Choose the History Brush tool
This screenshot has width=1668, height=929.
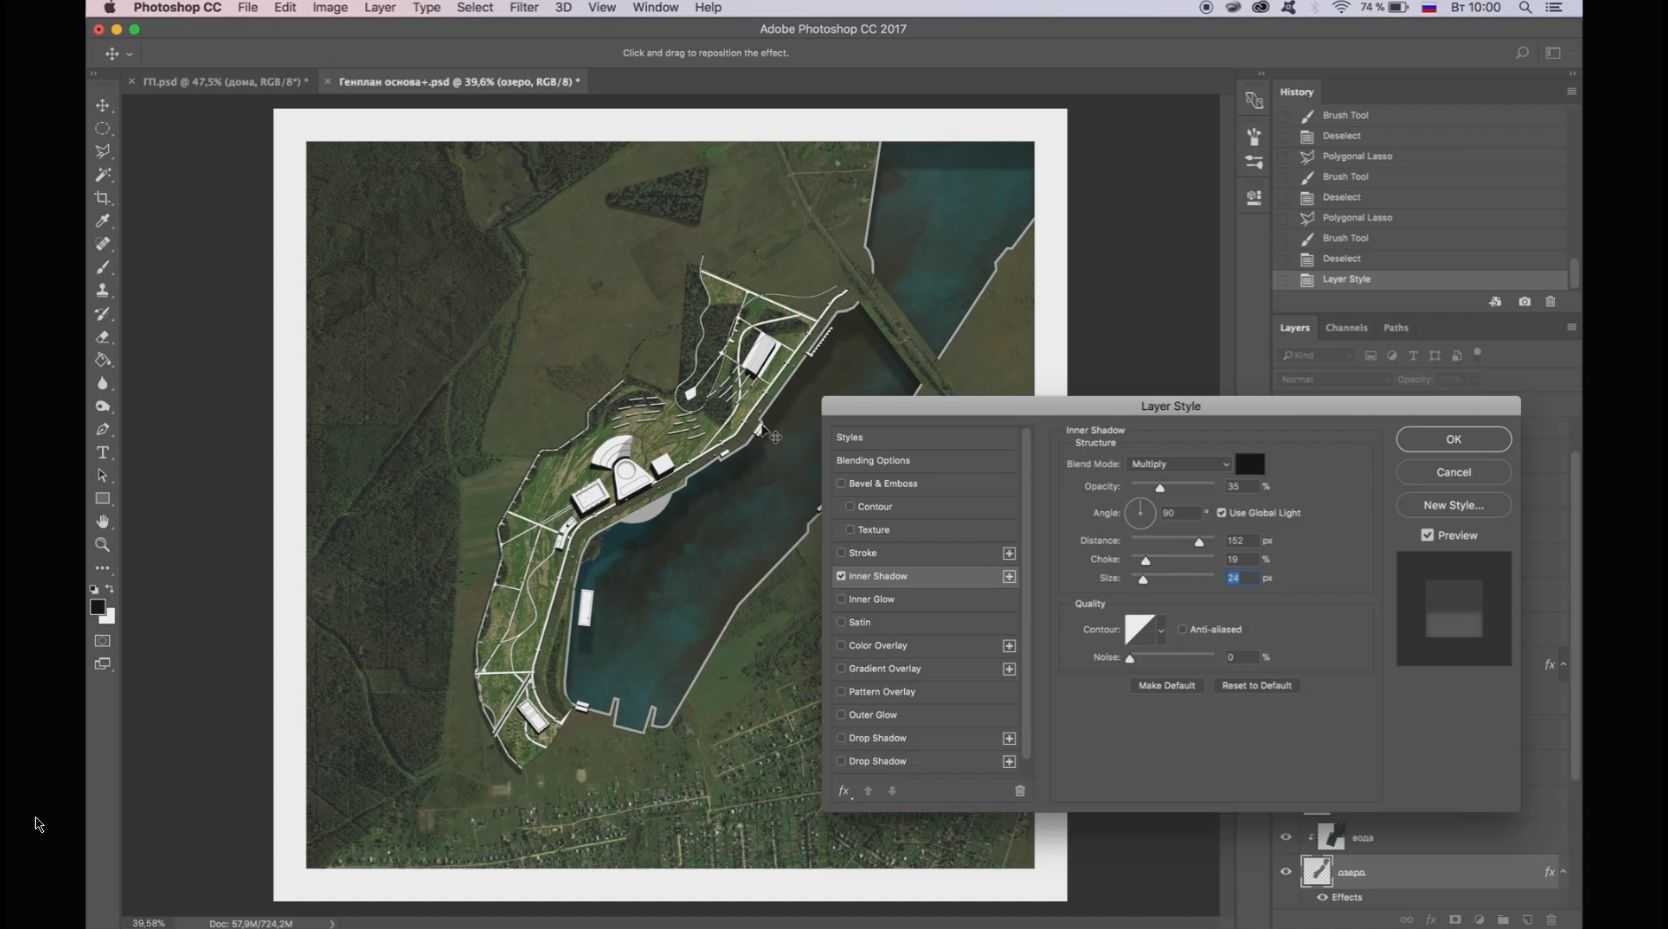[x=103, y=314]
